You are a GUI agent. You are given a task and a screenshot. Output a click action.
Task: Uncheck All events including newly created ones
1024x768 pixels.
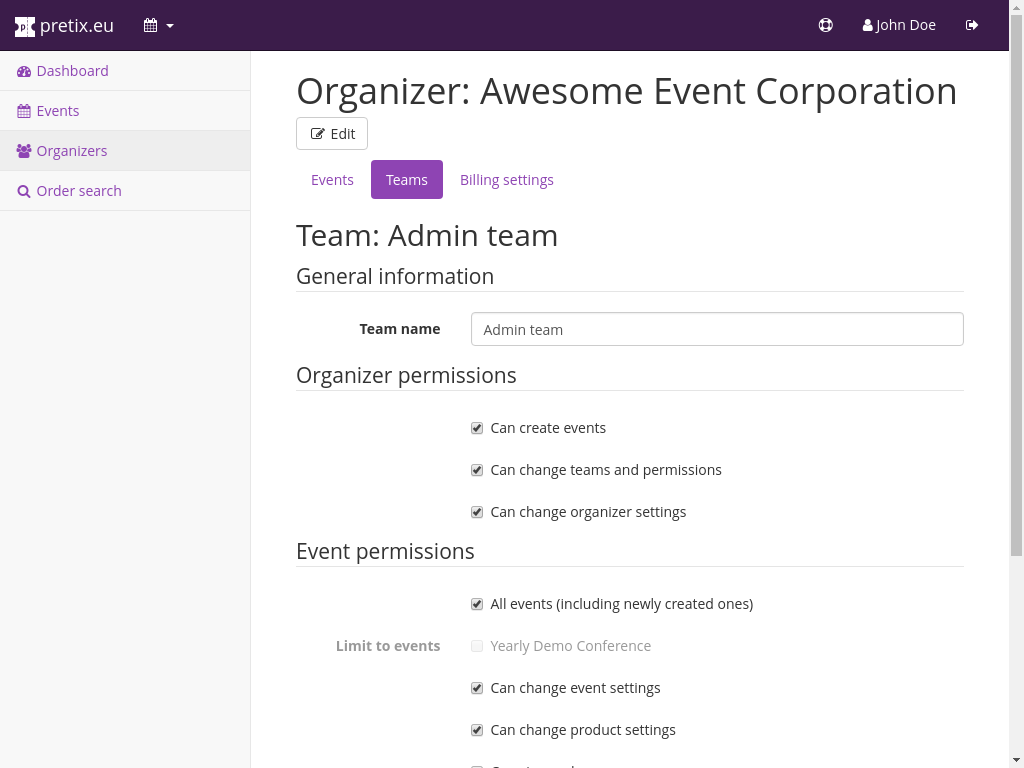point(477,604)
